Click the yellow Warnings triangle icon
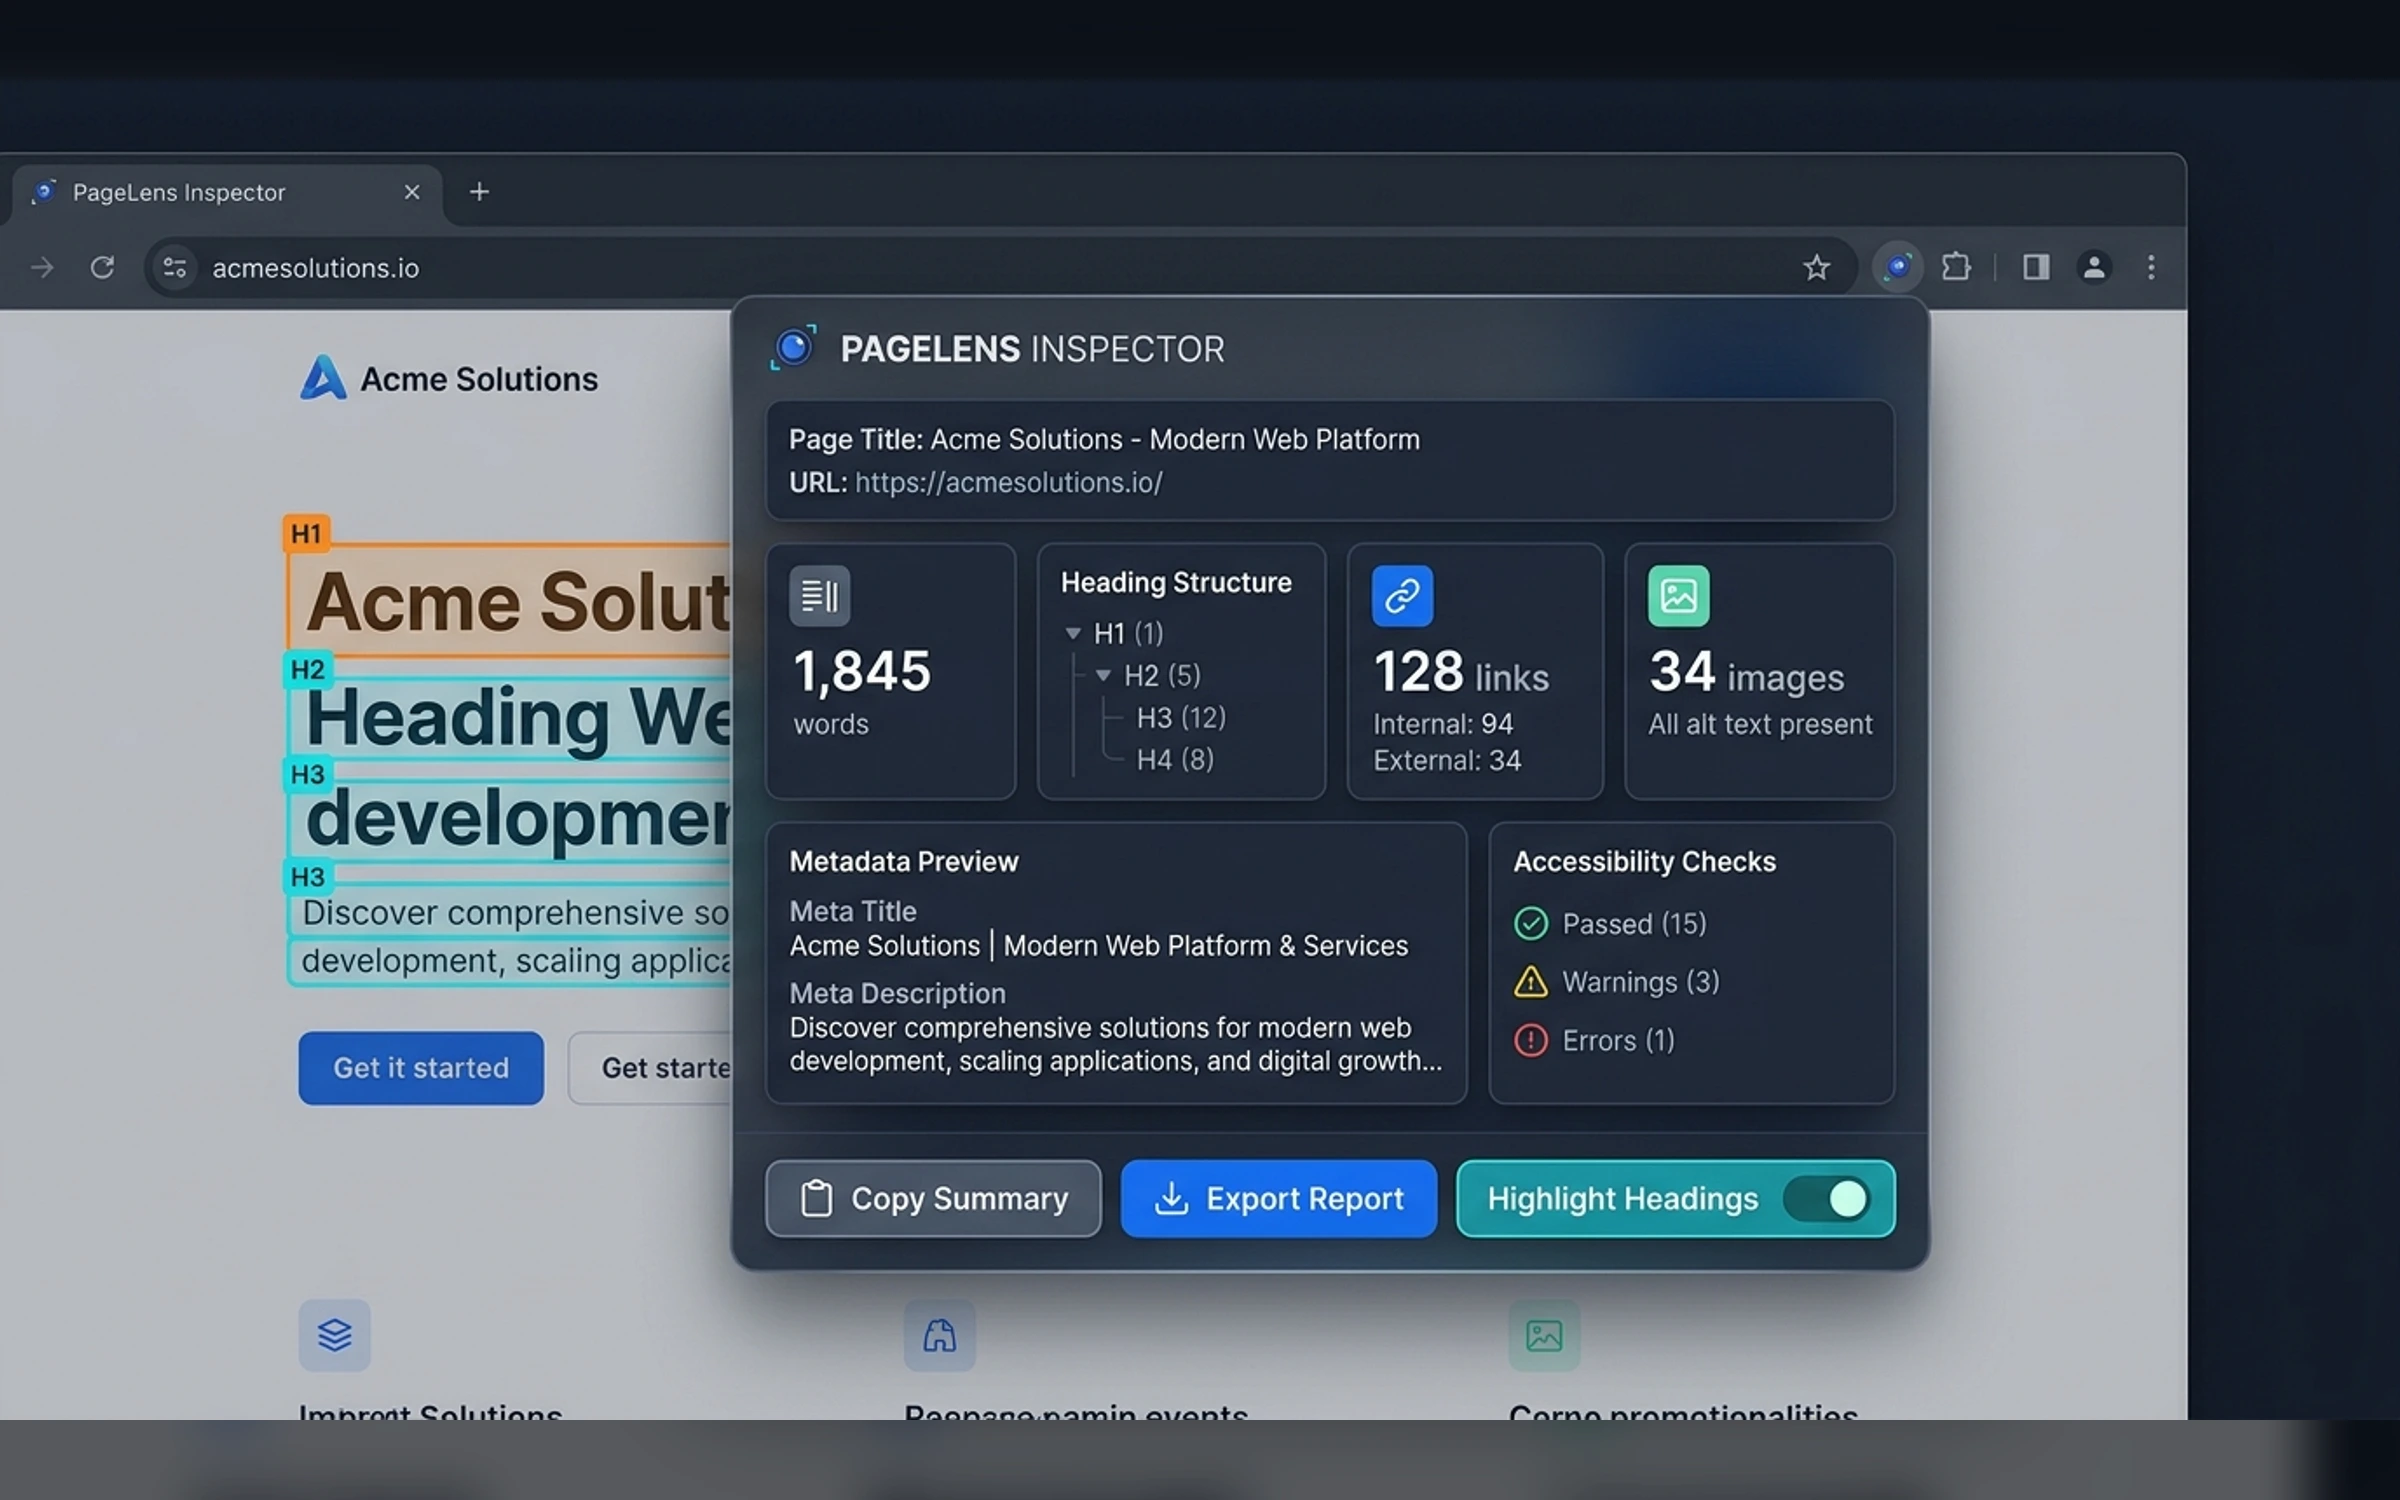Viewport: 2400px width, 1500px height. 1530,982
